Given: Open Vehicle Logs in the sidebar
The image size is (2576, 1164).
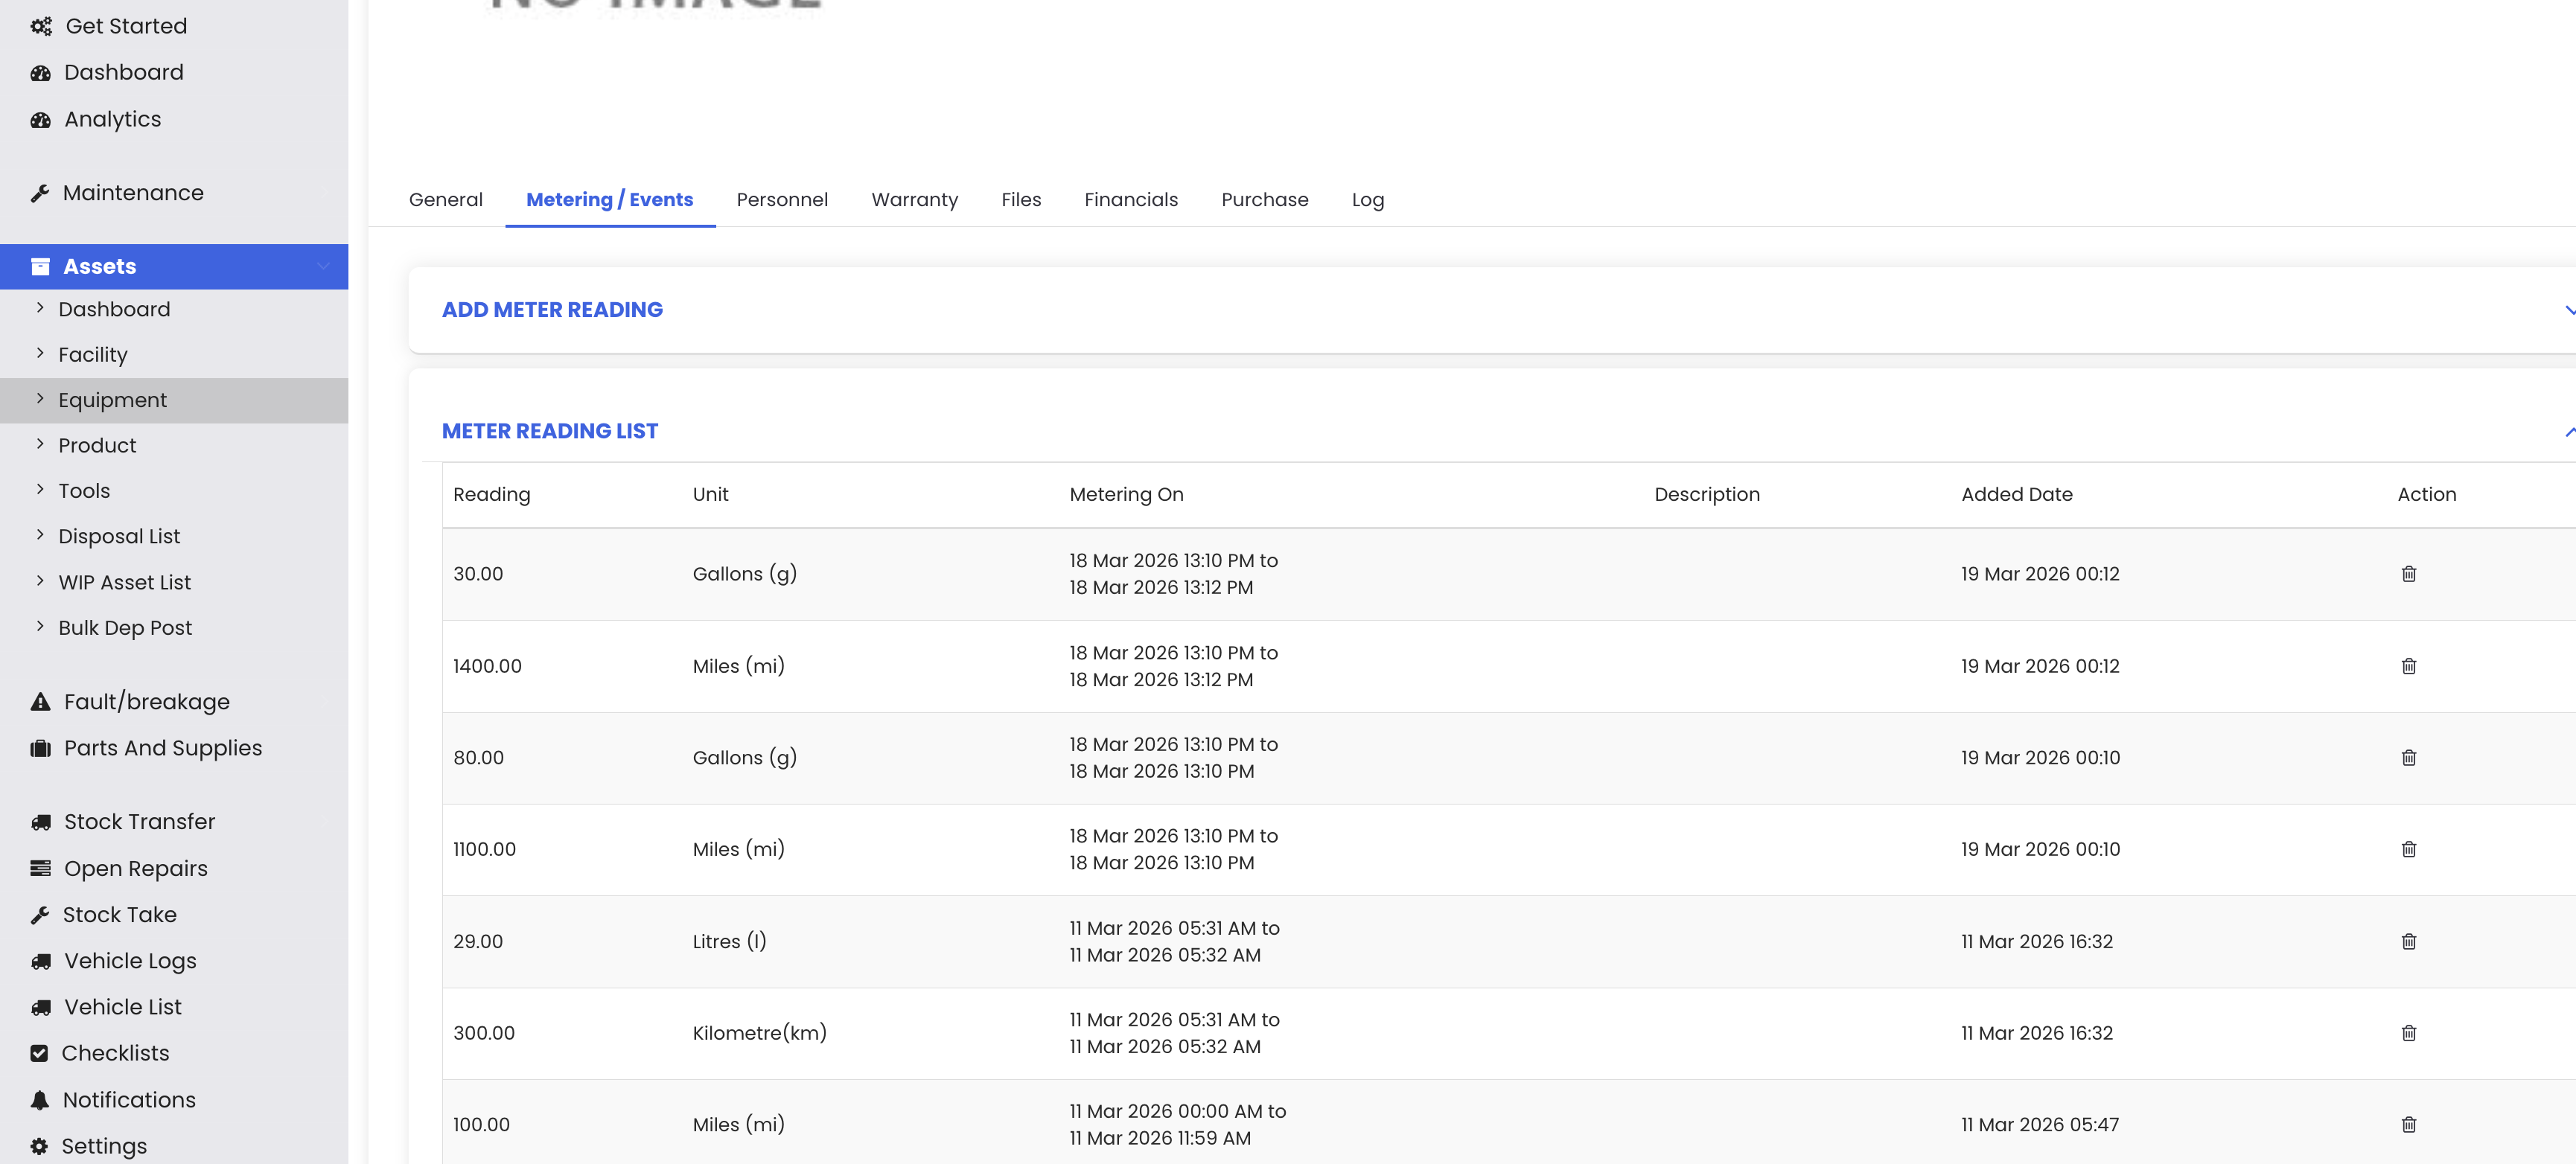Looking at the screenshot, I should pyautogui.click(x=130, y=961).
